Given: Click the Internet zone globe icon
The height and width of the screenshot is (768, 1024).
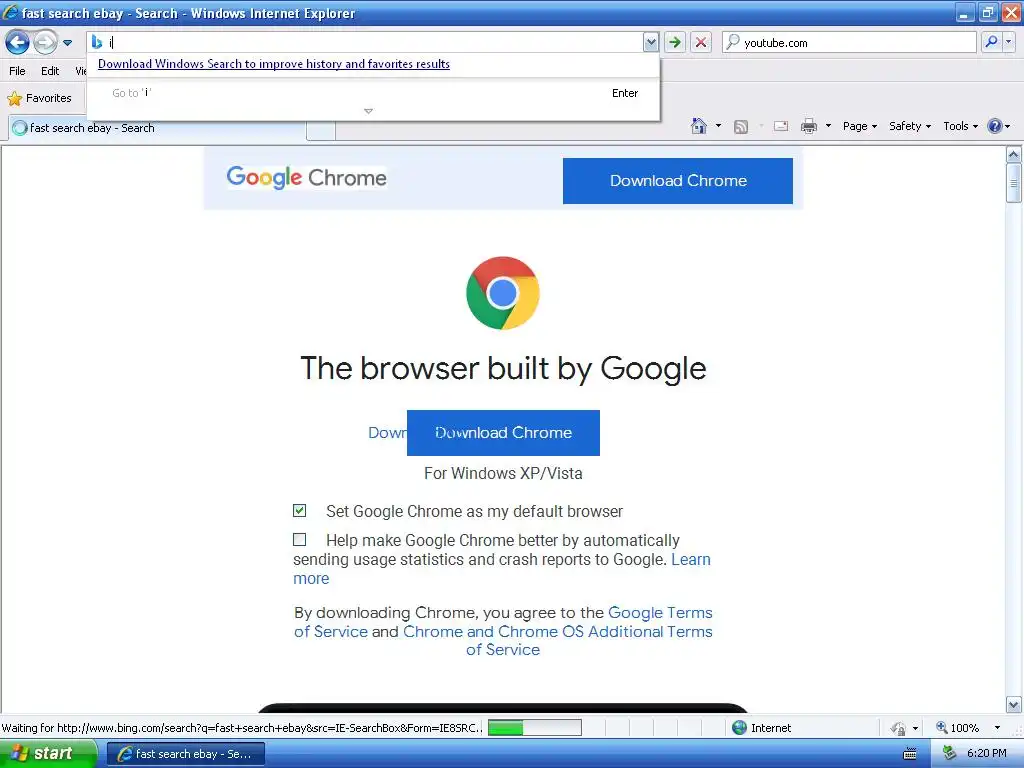Looking at the screenshot, I should [x=739, y=728].
